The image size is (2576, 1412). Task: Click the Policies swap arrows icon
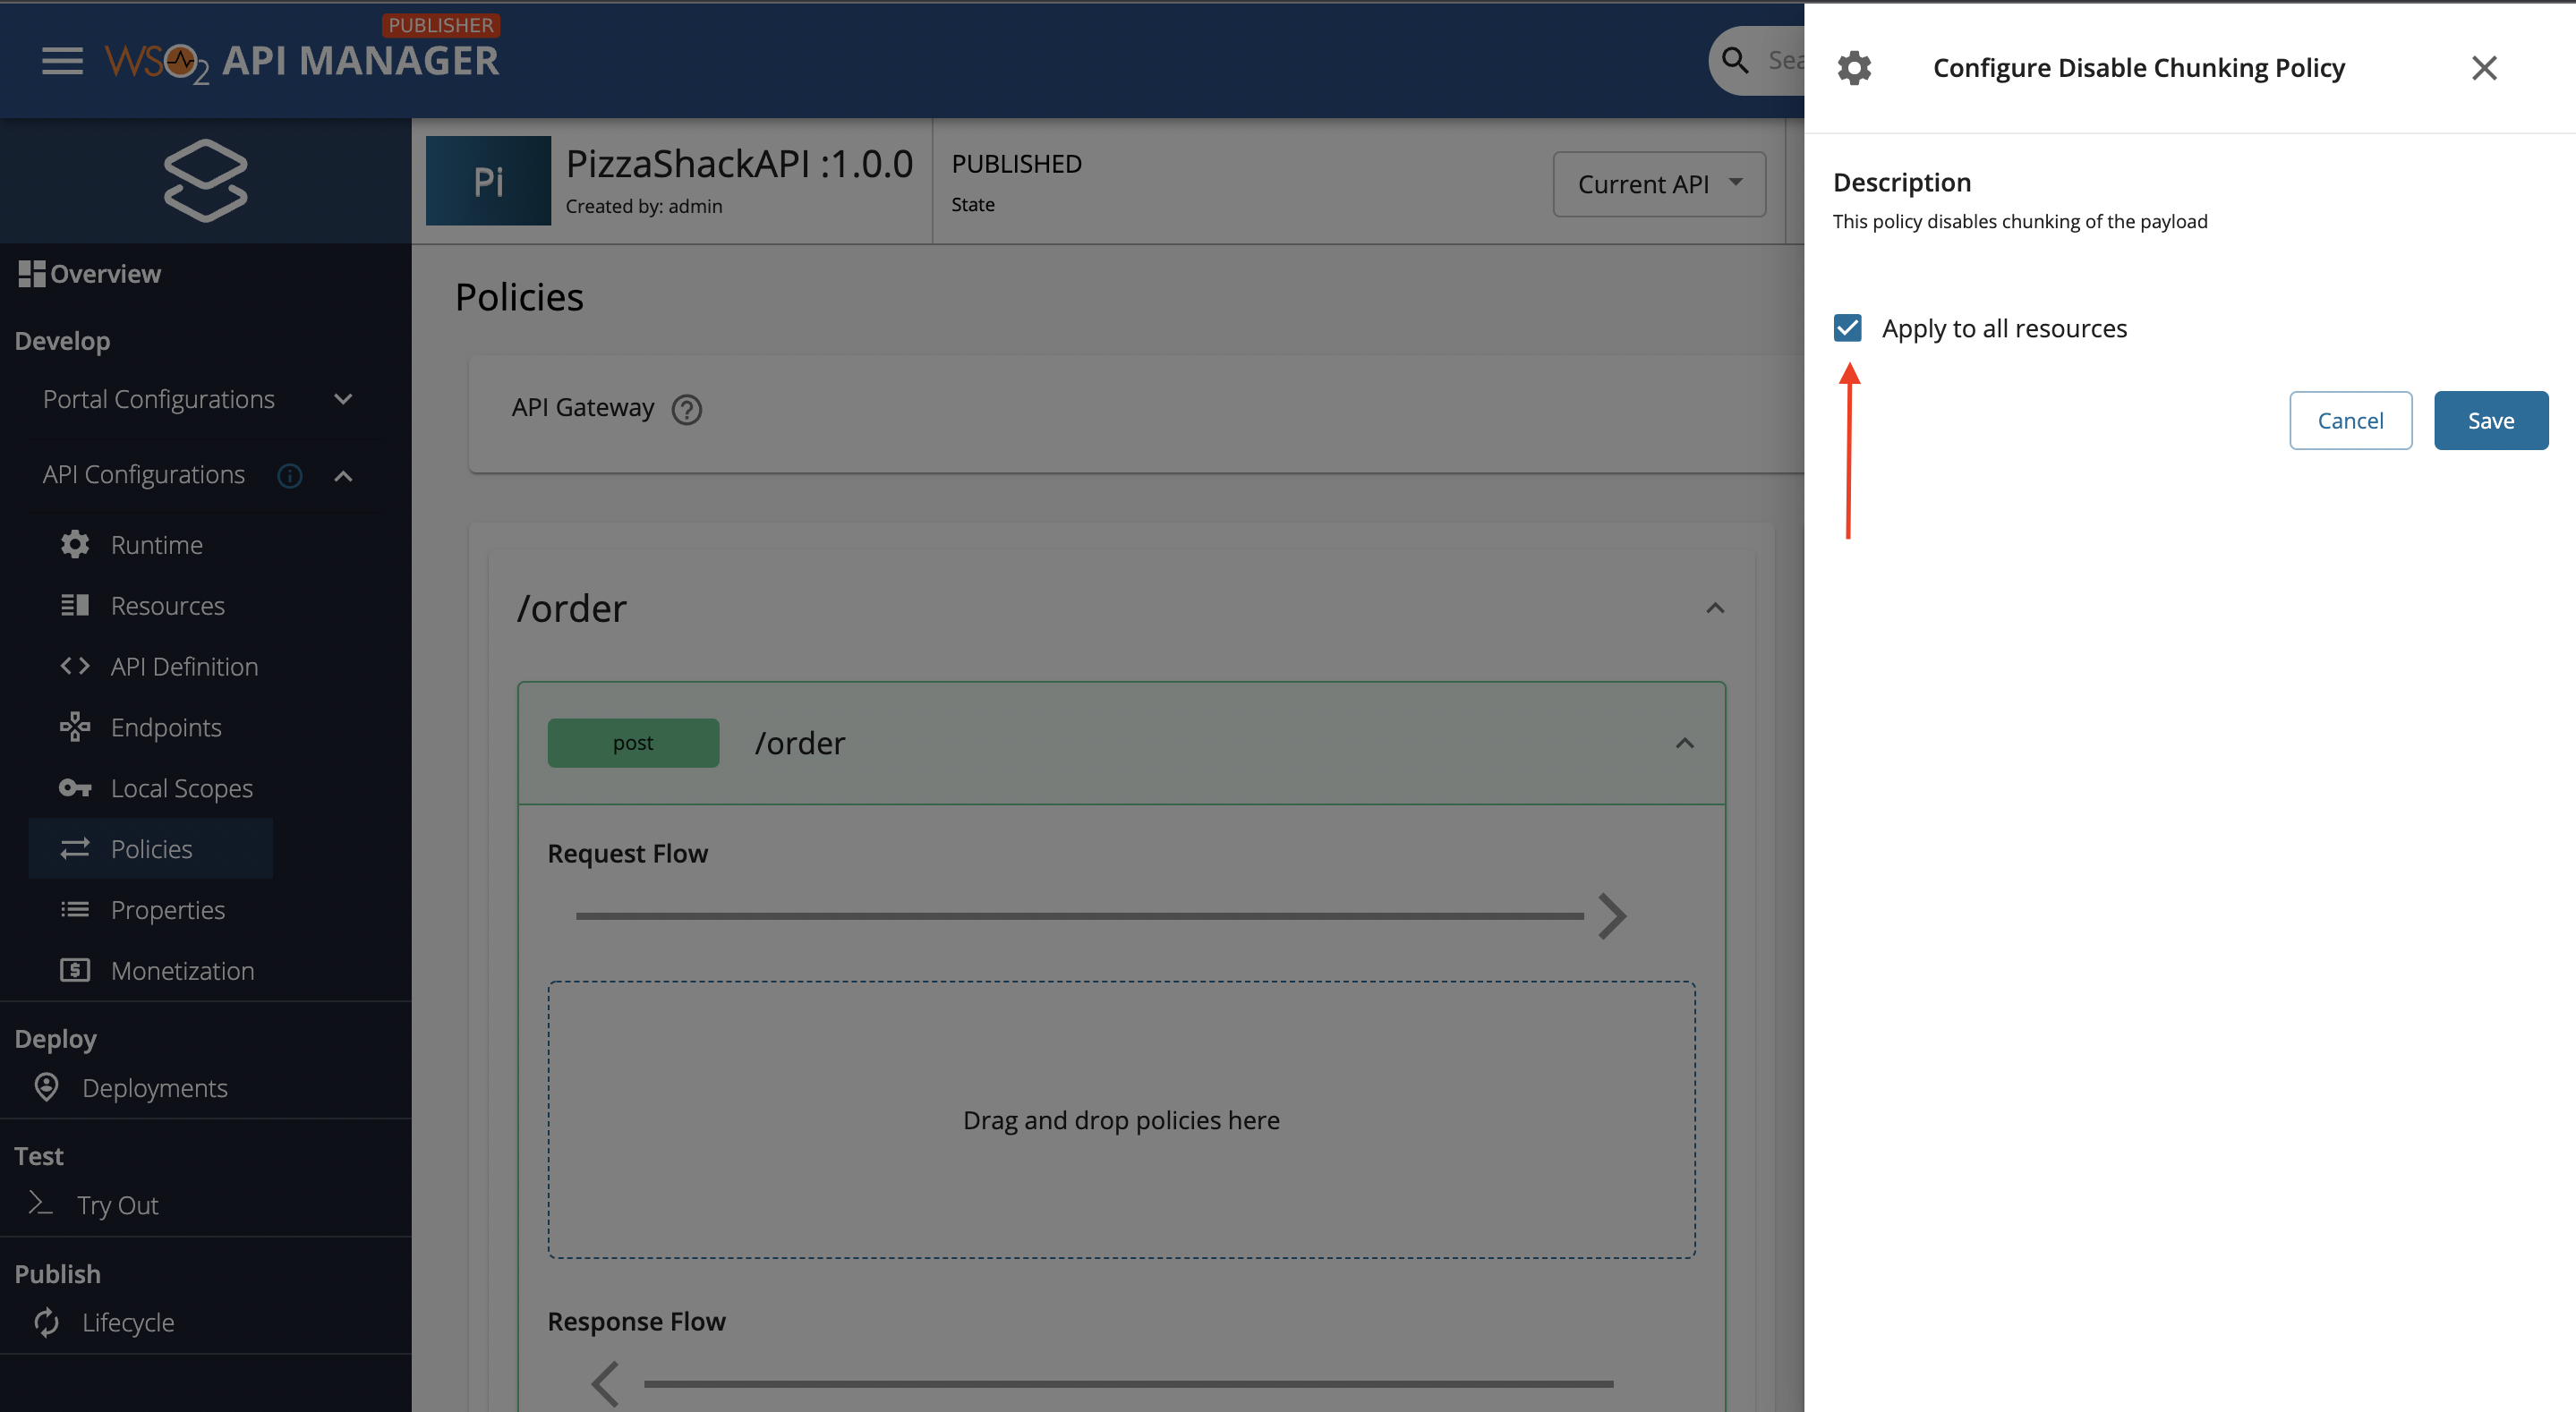point(75,848)
